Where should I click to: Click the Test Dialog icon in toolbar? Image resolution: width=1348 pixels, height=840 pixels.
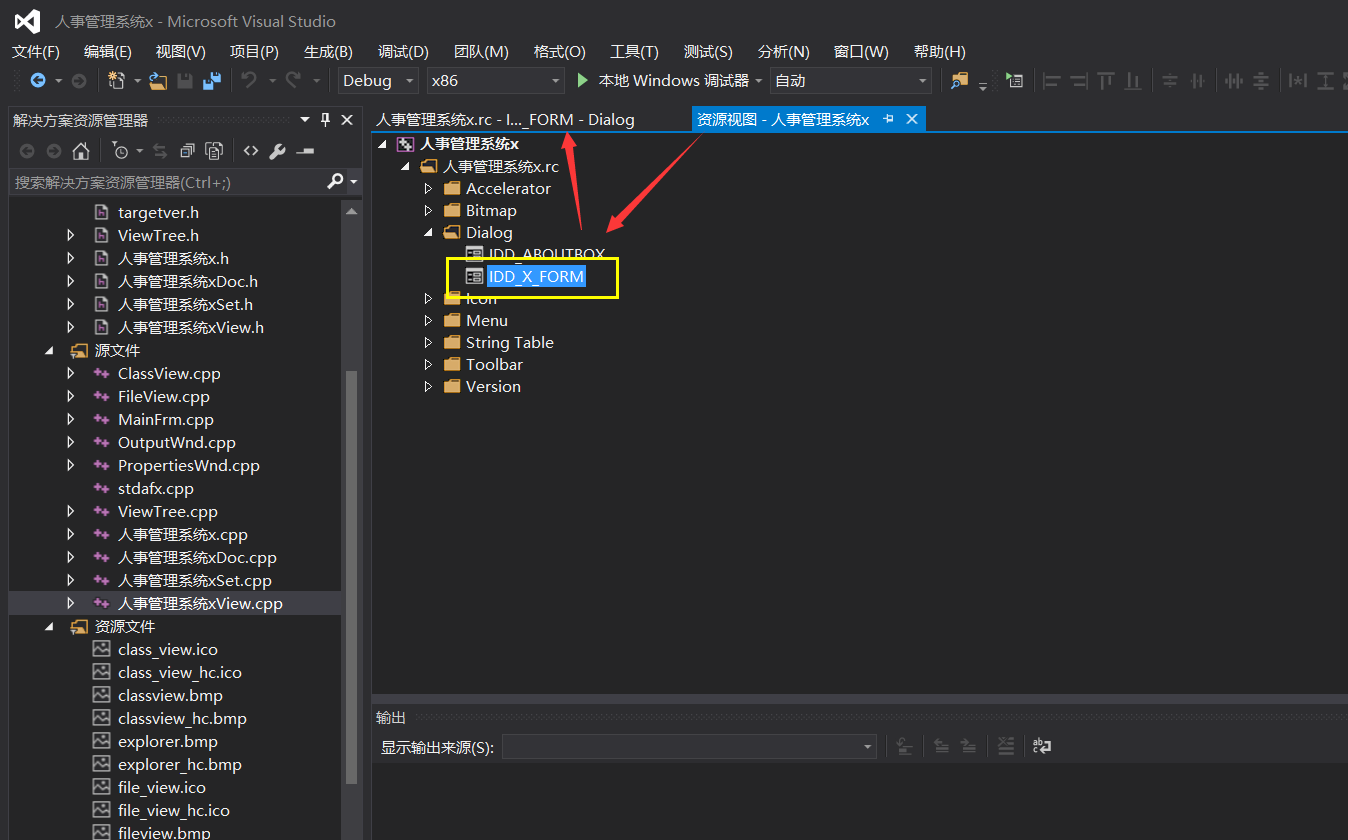click(1015, 81)
